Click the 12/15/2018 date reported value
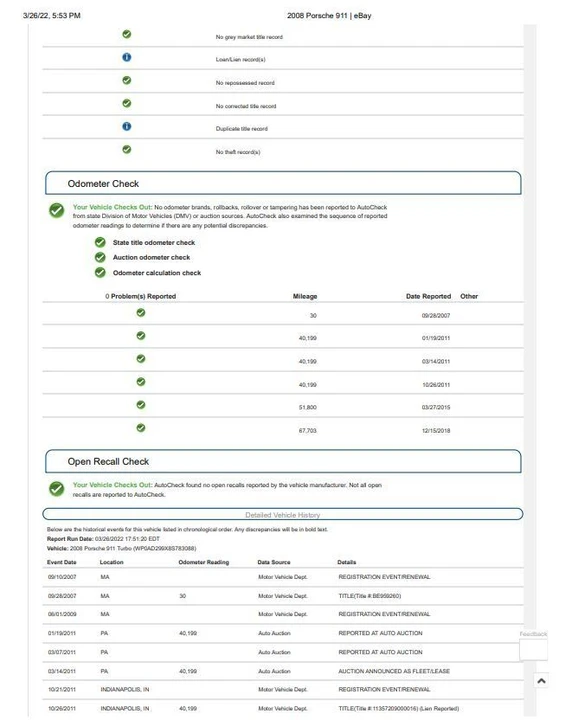Viewport: 572px width, 720px height. click(x=436, y=431)
